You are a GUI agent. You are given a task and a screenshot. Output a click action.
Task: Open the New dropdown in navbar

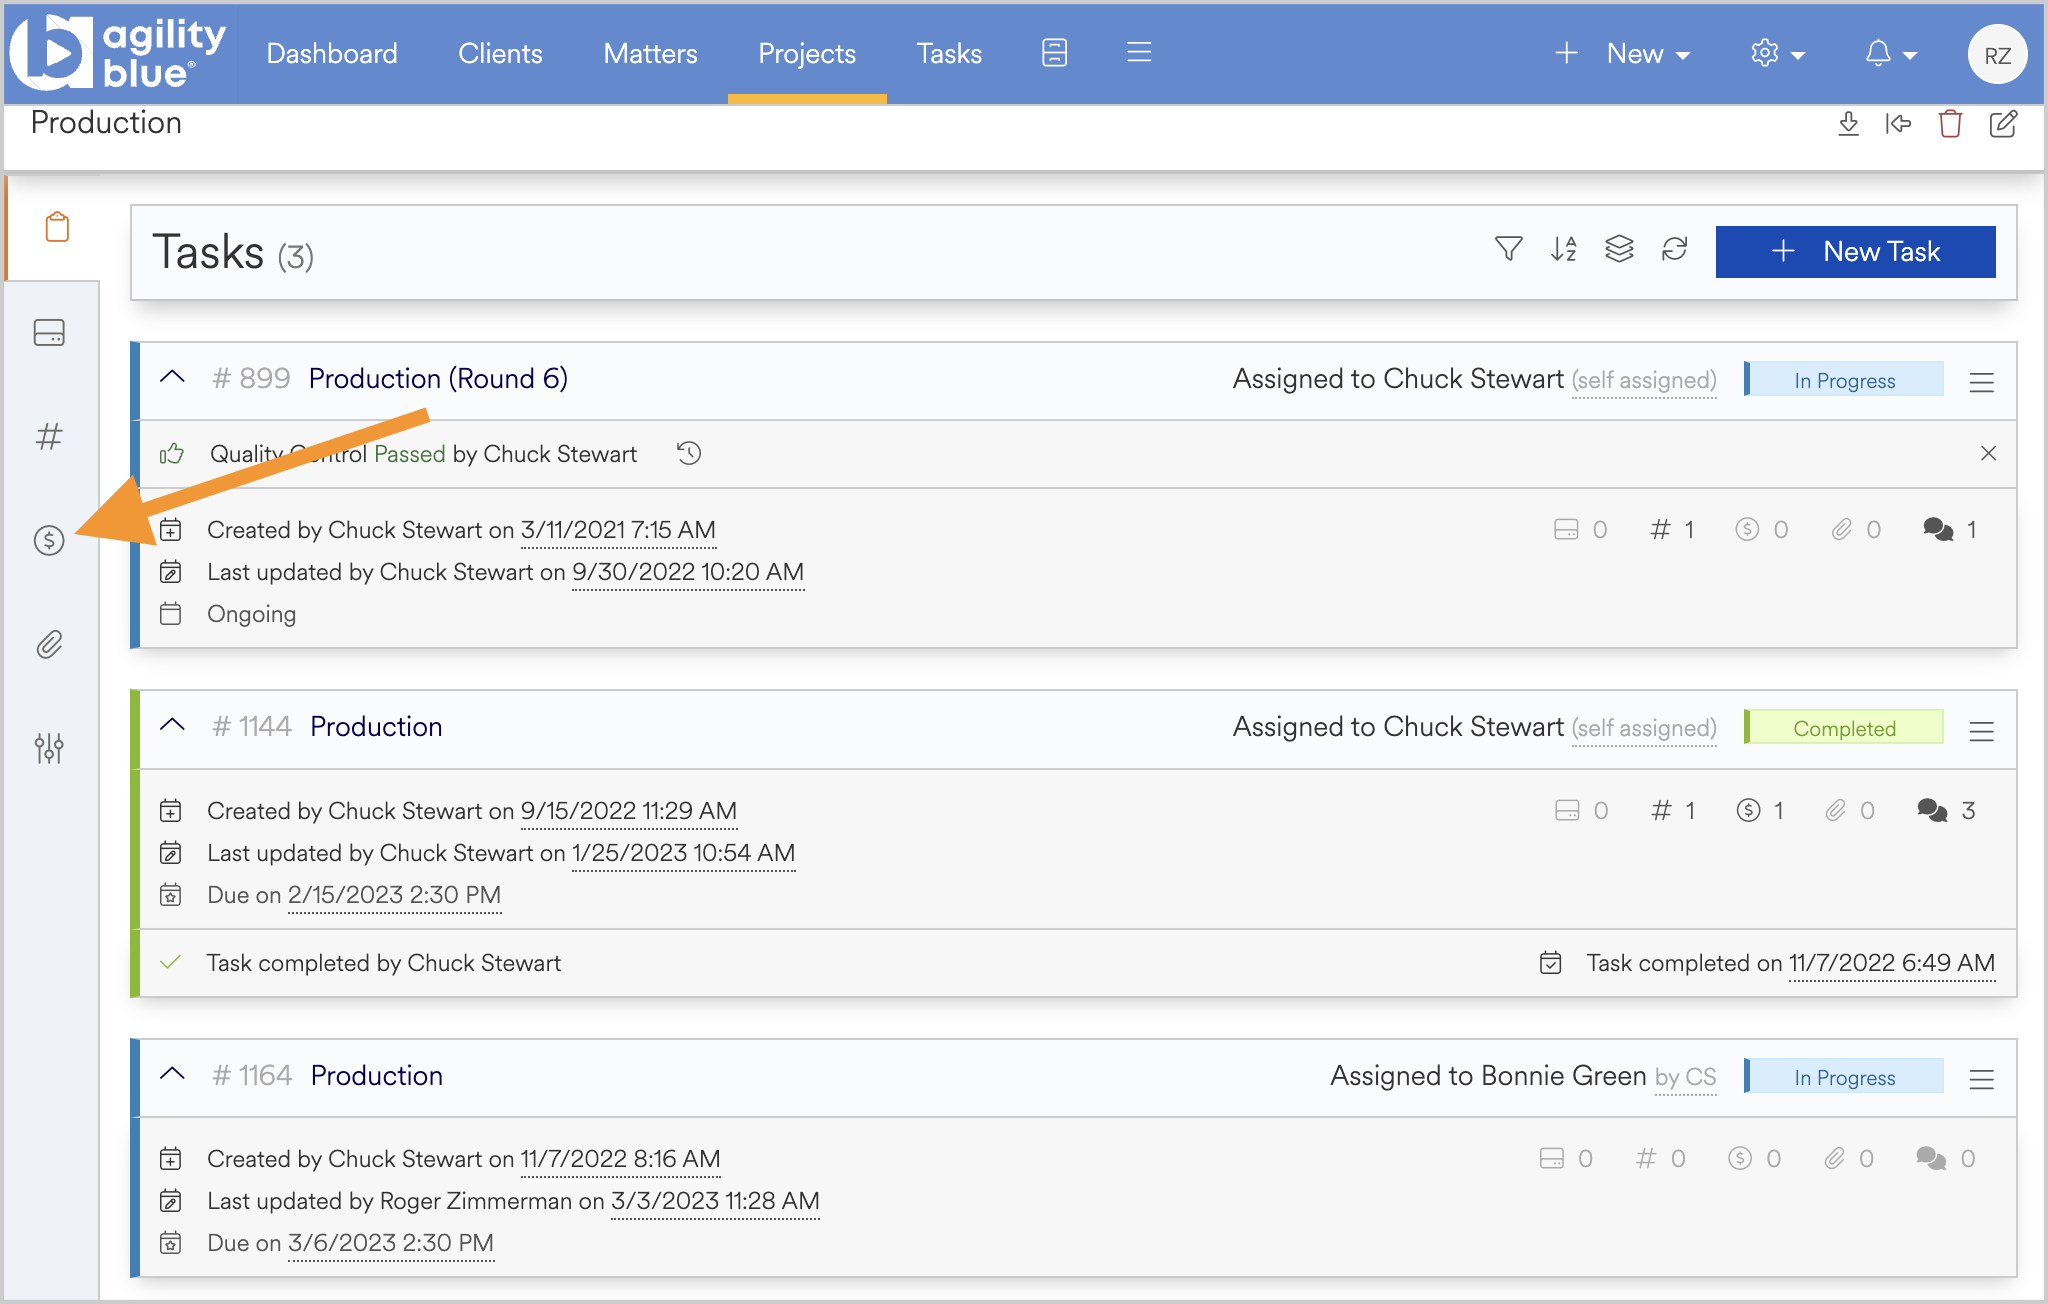point(1623,54)
